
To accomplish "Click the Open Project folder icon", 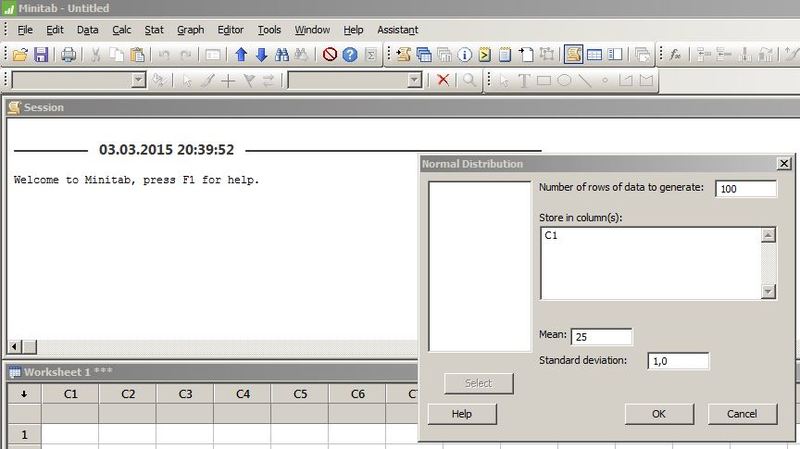I will [20, 55].
